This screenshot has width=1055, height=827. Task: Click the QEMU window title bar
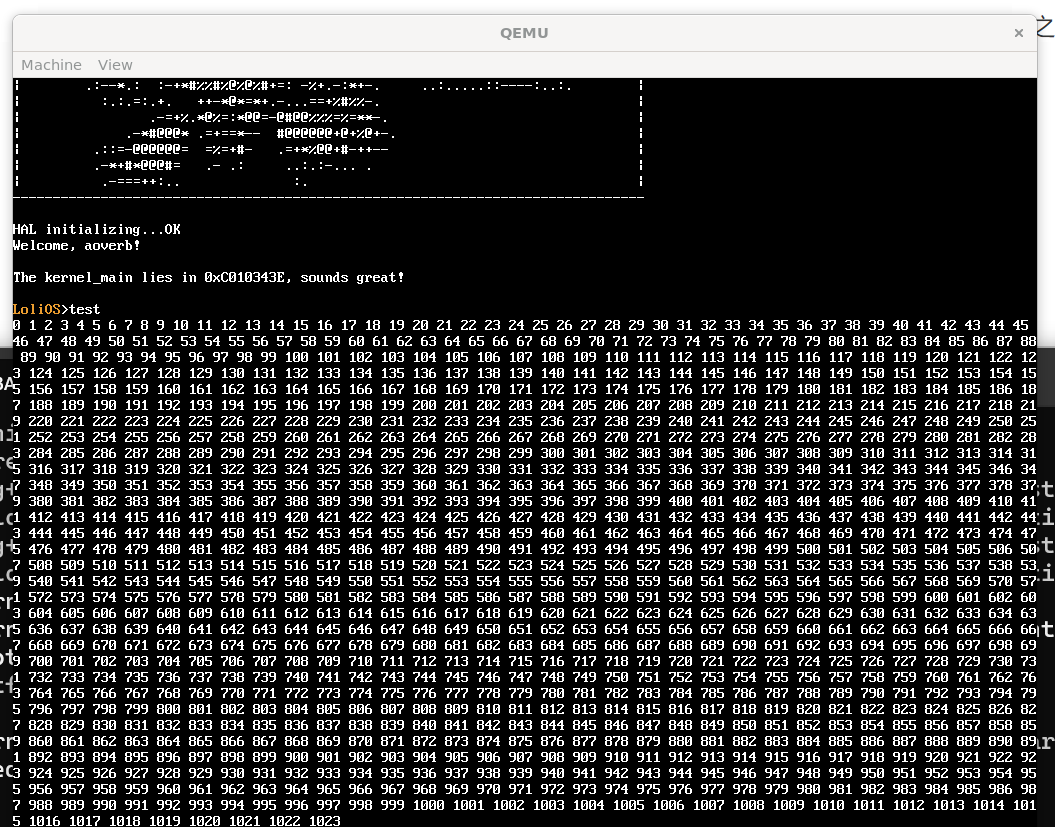point(524,33)
